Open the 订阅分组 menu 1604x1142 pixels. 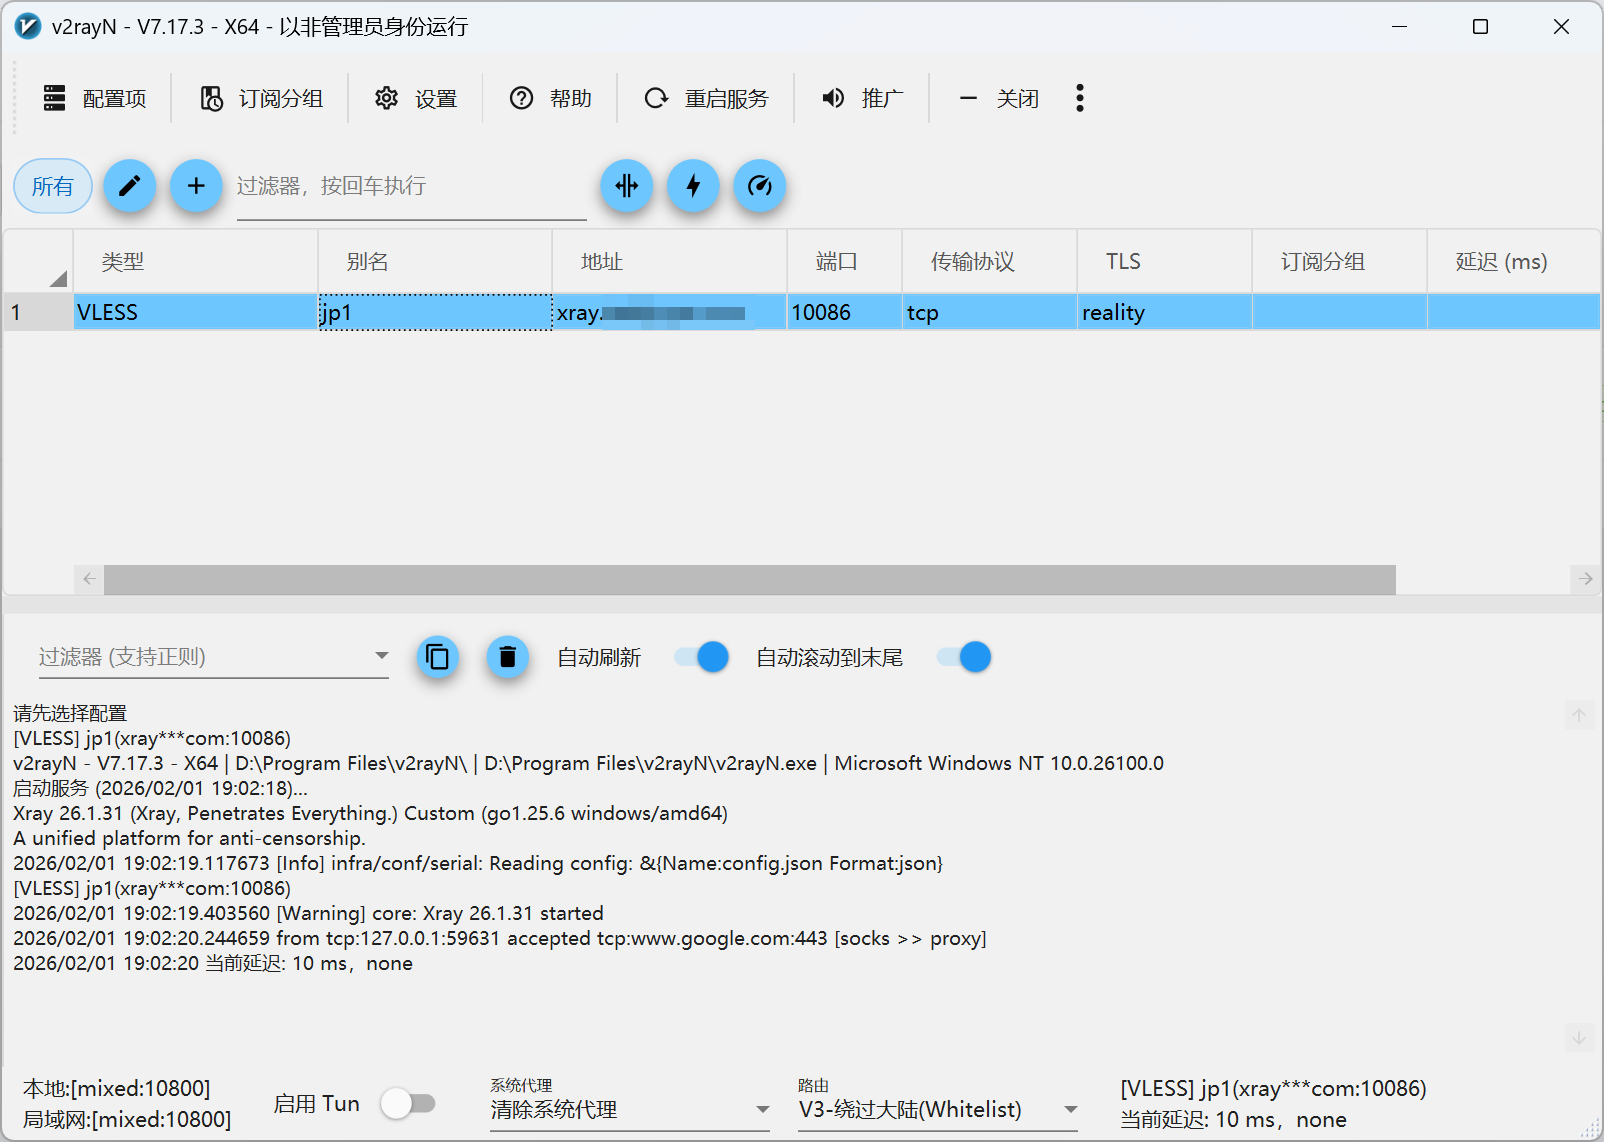tap(261, 98)
